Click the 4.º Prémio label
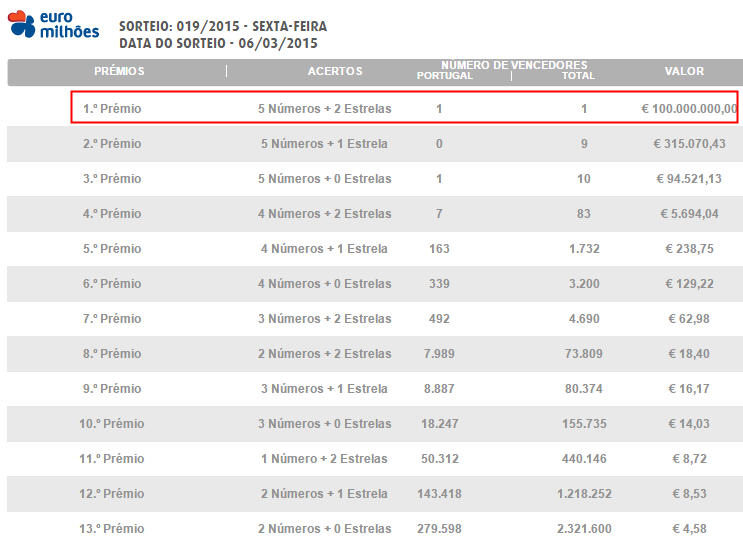The height and width of the screenshot is (549, 743). [112, 214]
